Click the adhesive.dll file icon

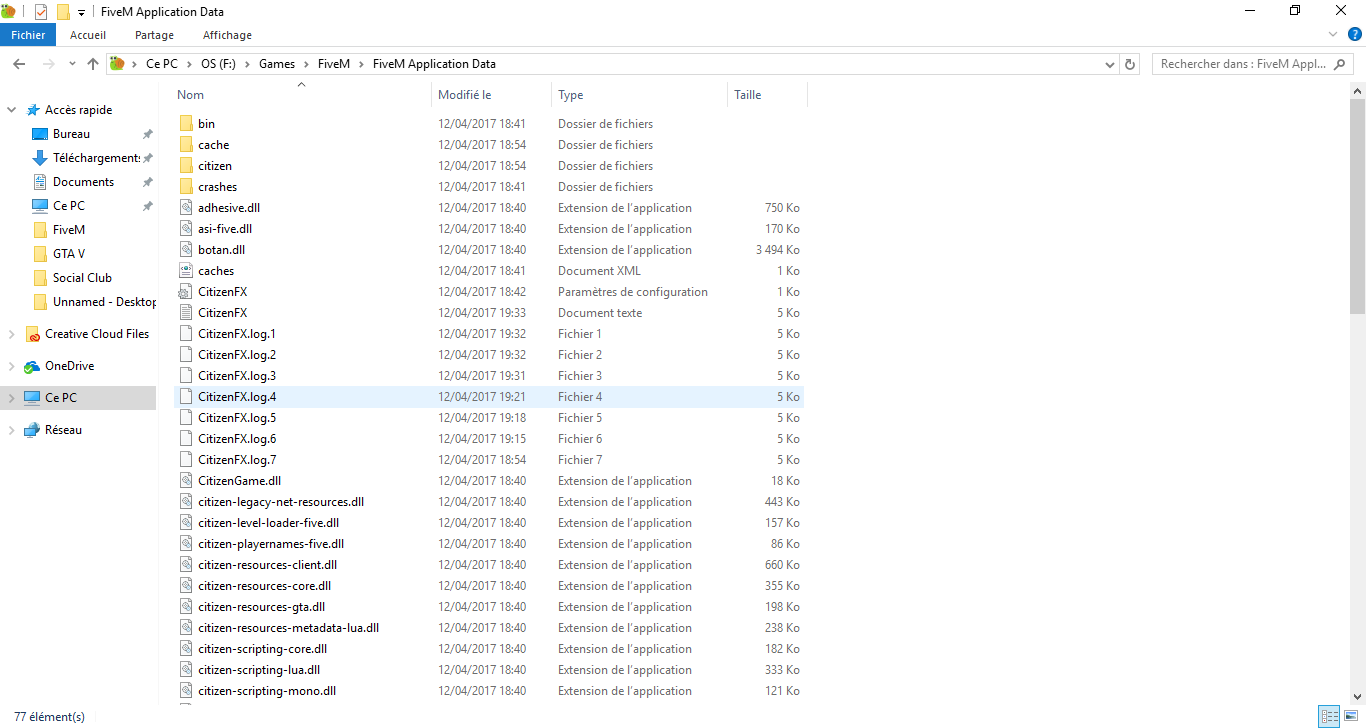click(186, 208)
